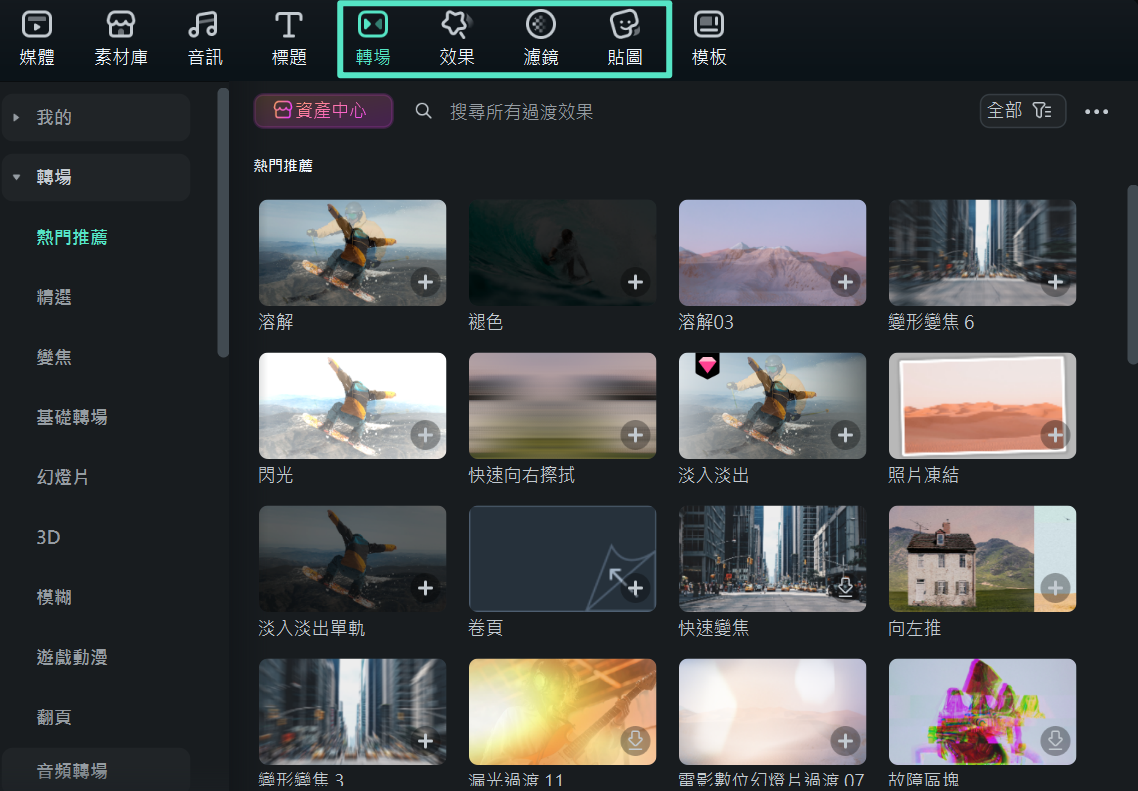Open the 貼圖 stickers panel

tap(625, 38)
